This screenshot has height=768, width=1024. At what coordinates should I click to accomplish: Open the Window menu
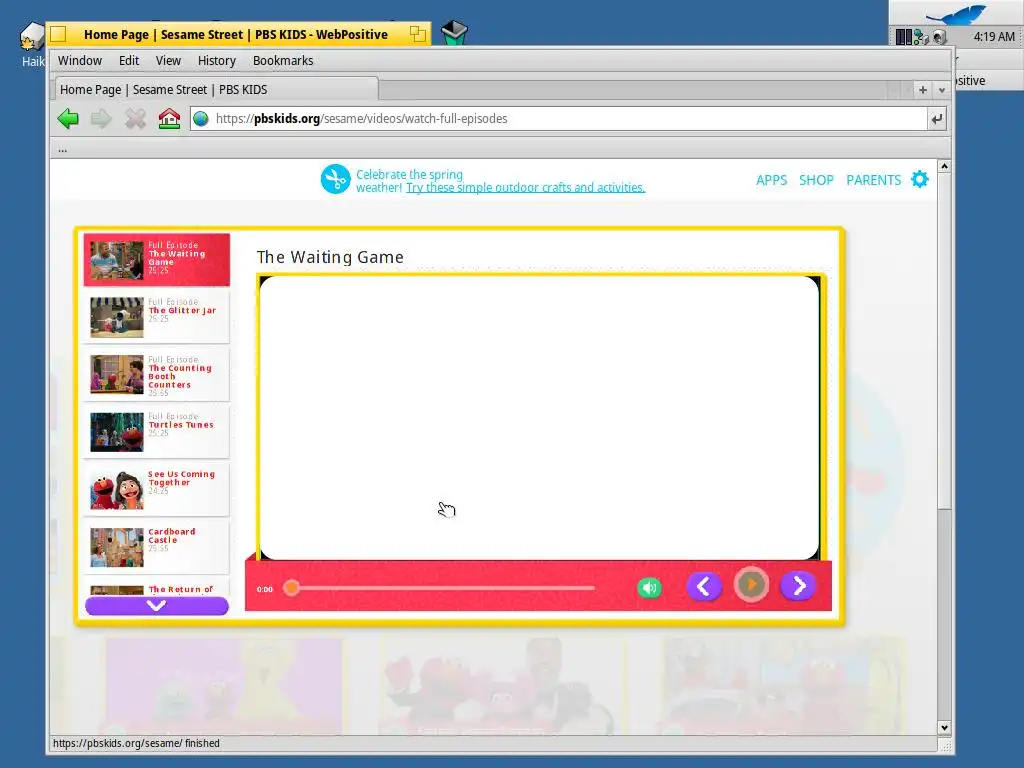pos(80,61)
